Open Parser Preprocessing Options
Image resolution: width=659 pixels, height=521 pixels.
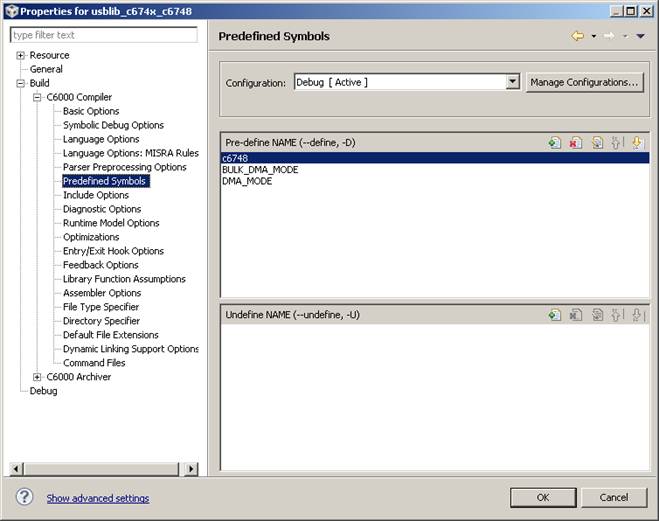point(125,167)
